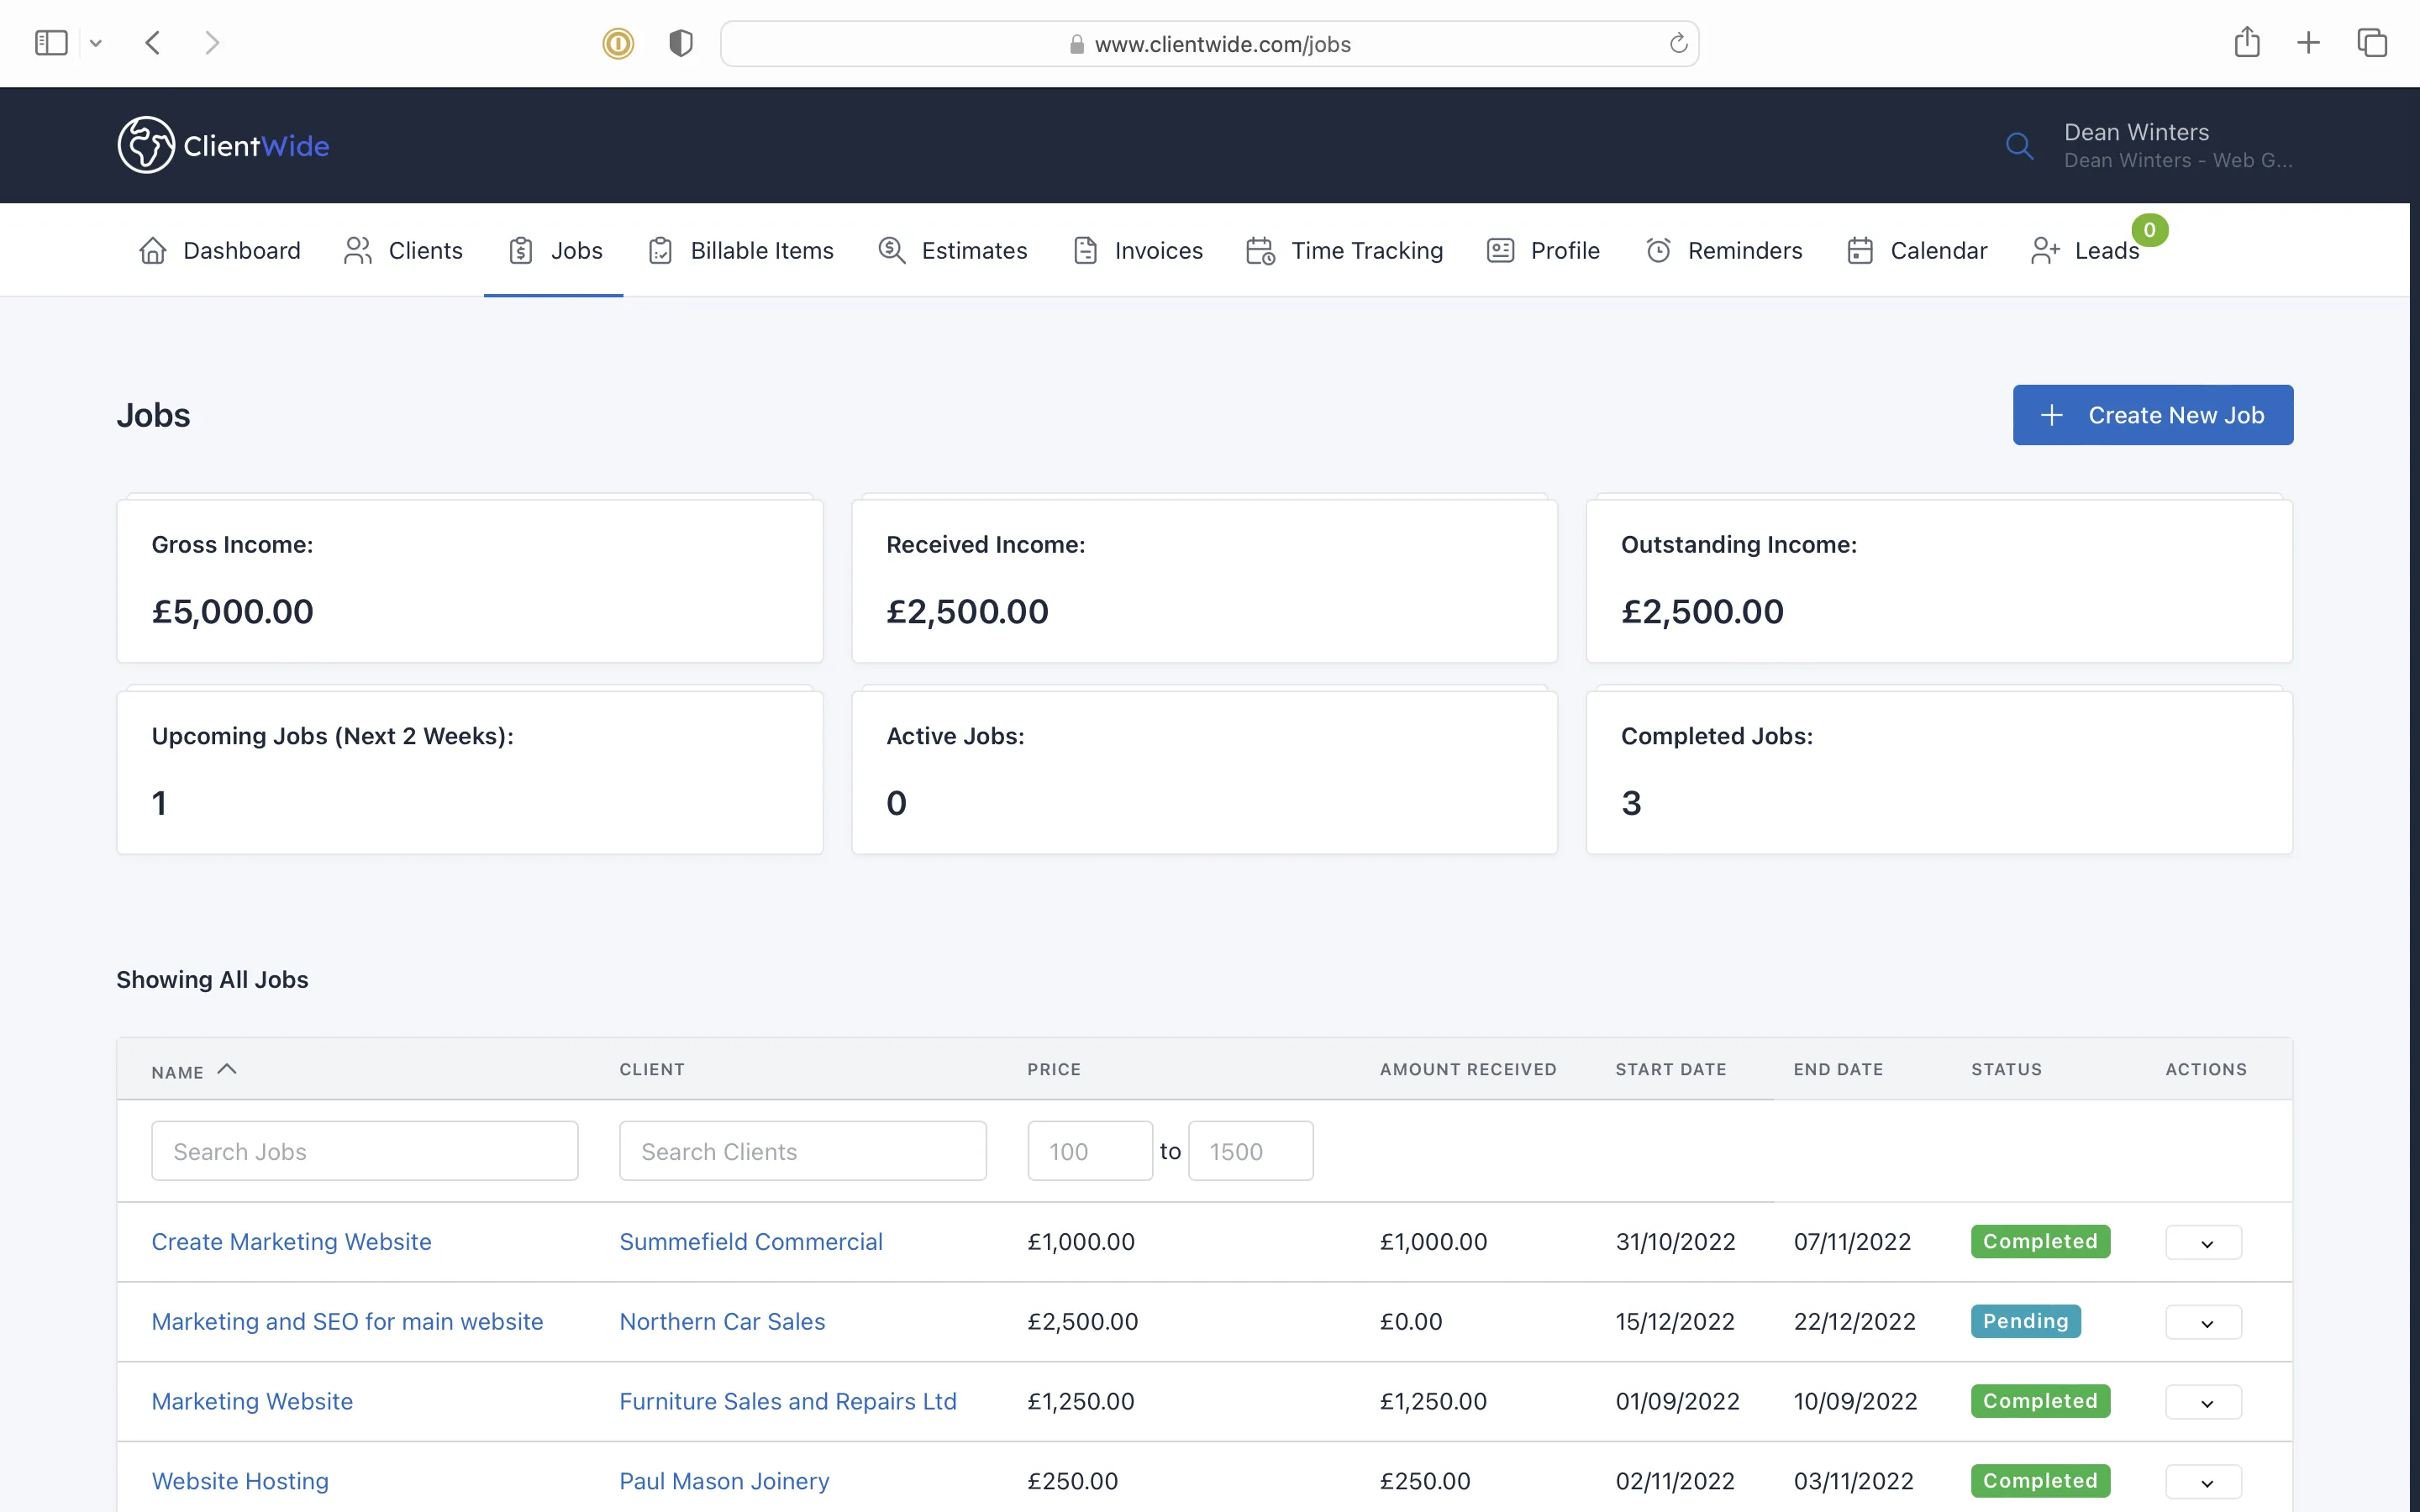Expand actions for Marketing and SEO job
Image resolution: width=2420 pixels, height=1512 pixels.
tap(2203, 1322)
